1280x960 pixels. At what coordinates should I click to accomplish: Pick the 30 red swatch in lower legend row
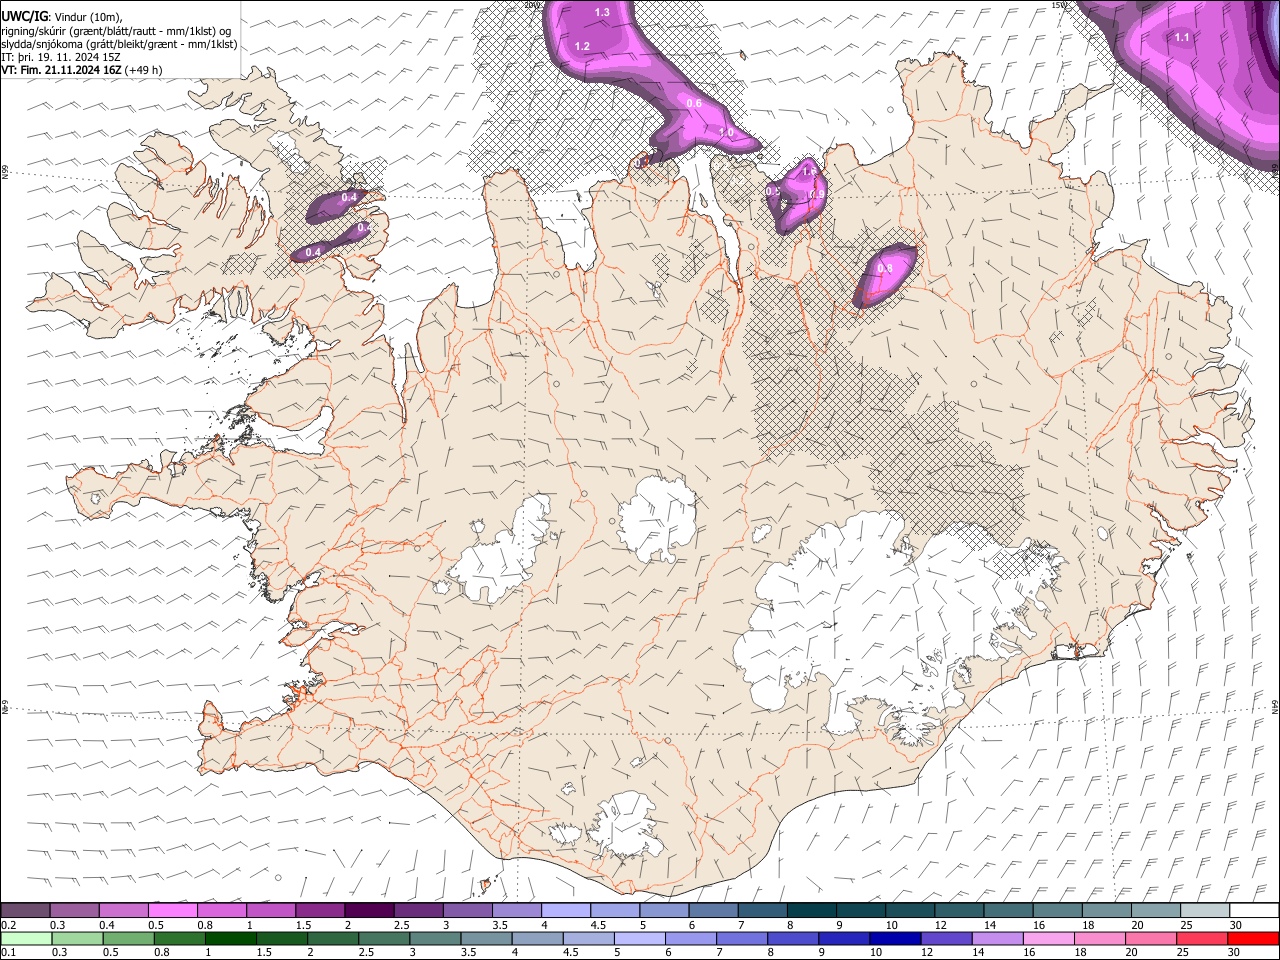[x=1253, y=938]
